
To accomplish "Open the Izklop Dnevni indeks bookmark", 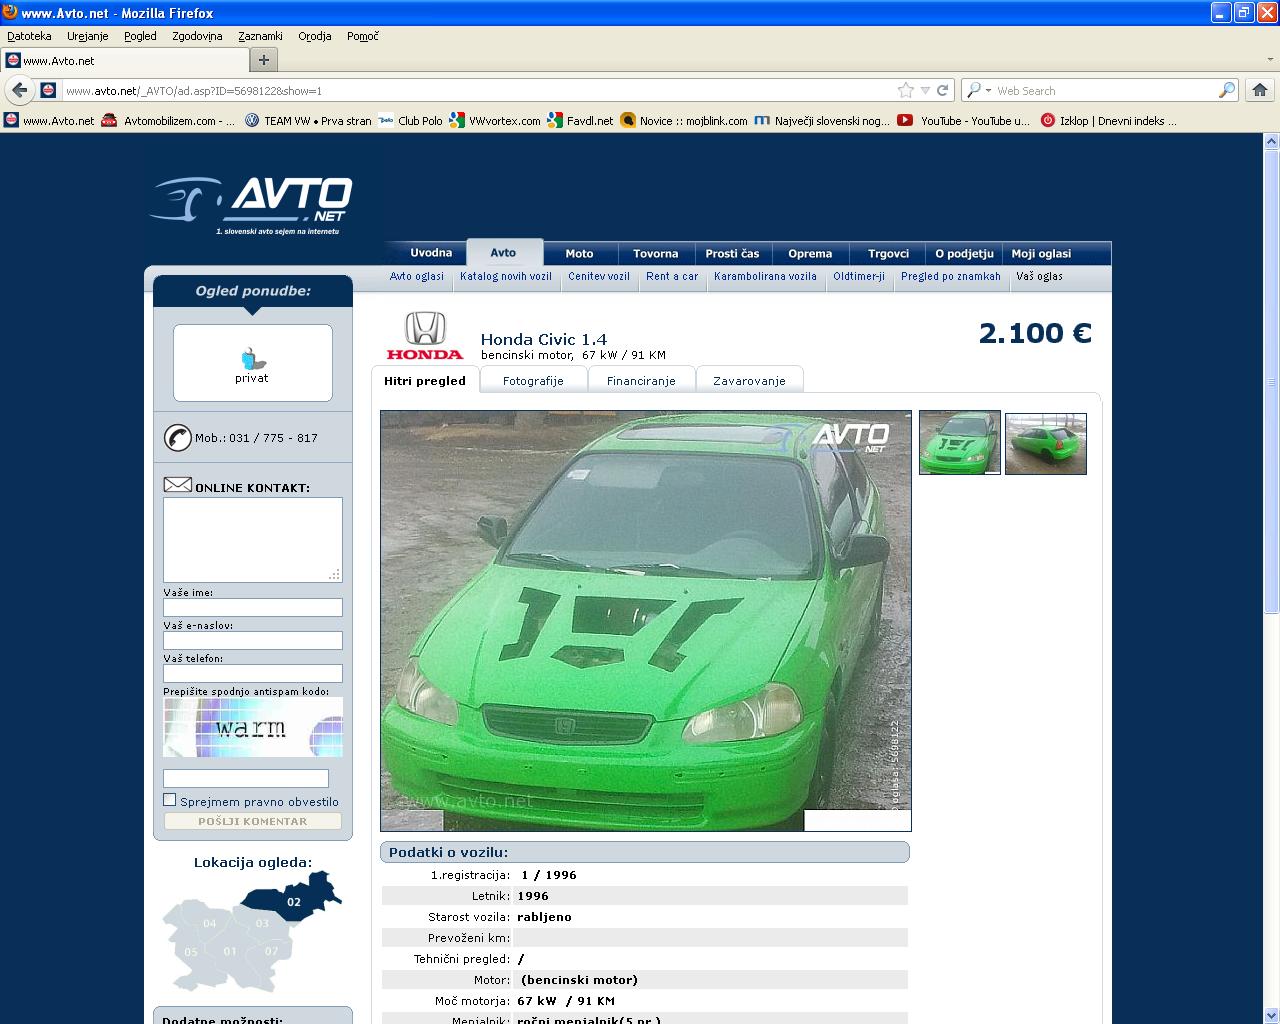I will (x=1108, y=120).
